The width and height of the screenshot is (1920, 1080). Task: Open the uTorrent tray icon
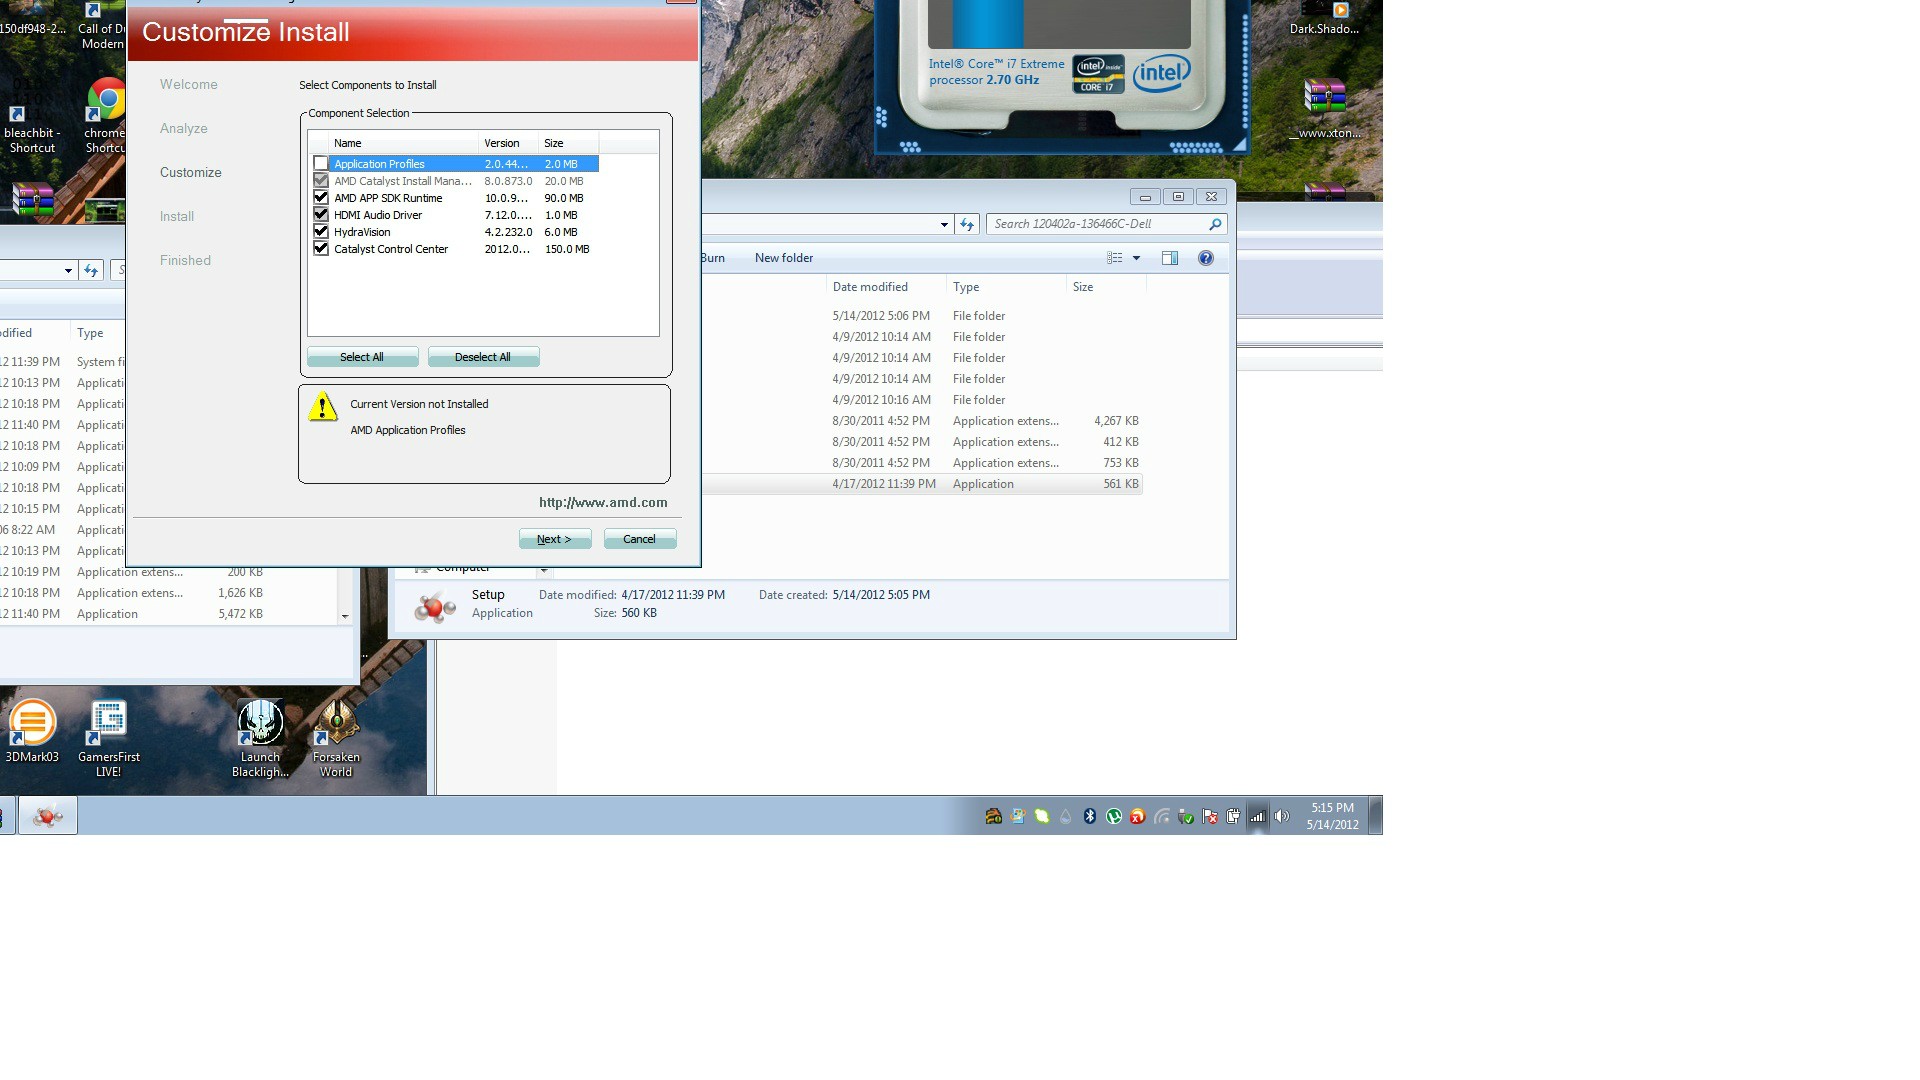[x=1114, y=817]
